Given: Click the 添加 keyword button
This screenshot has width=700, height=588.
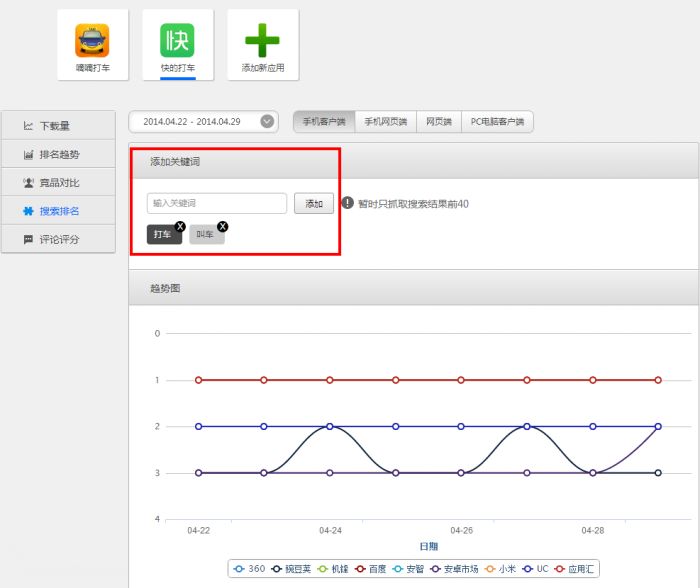Looking at the screenshot, I should [314, 204].
